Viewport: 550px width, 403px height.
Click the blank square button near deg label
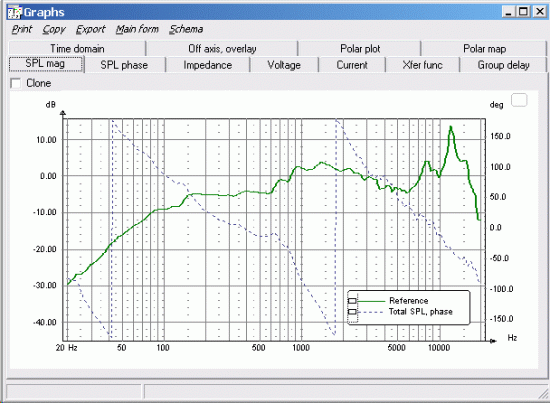519,100
